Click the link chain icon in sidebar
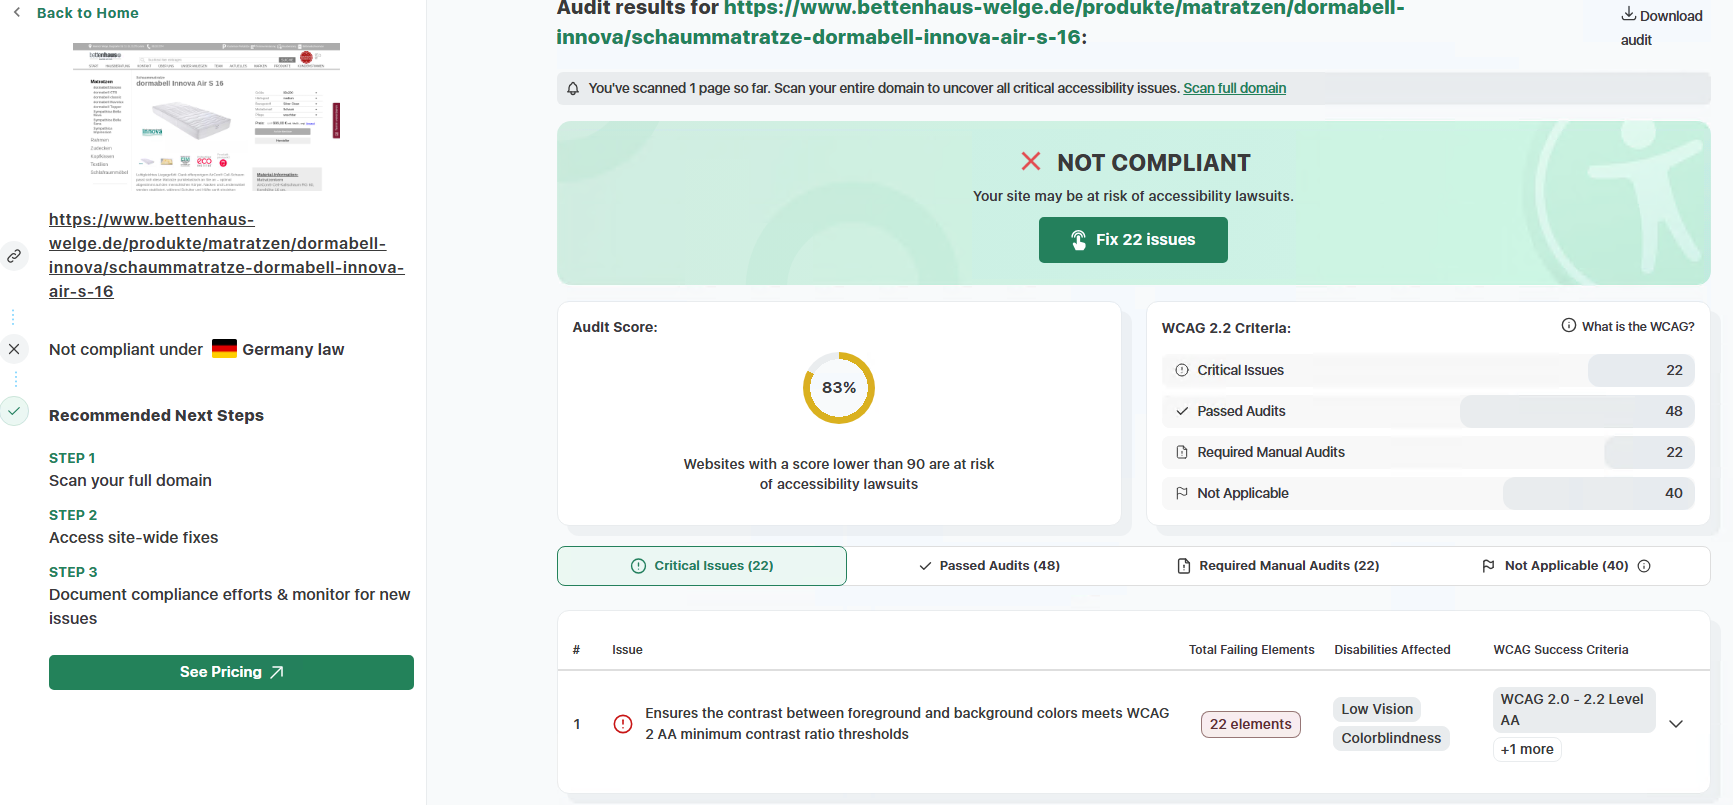 [14, 256]
